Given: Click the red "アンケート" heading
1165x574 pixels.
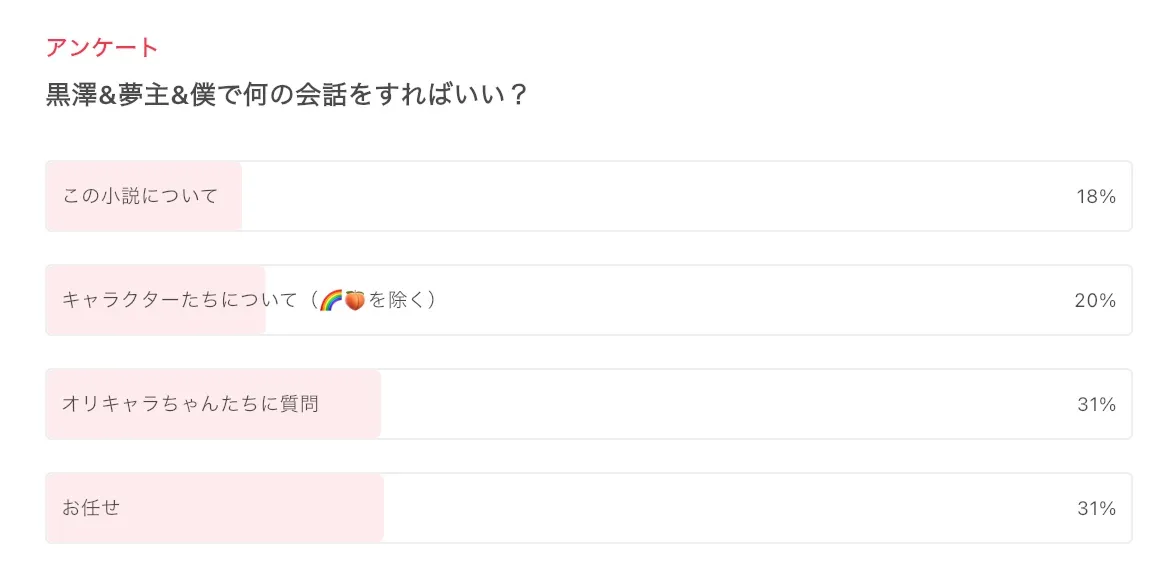Looking at the screenshot, I should 102,47.
